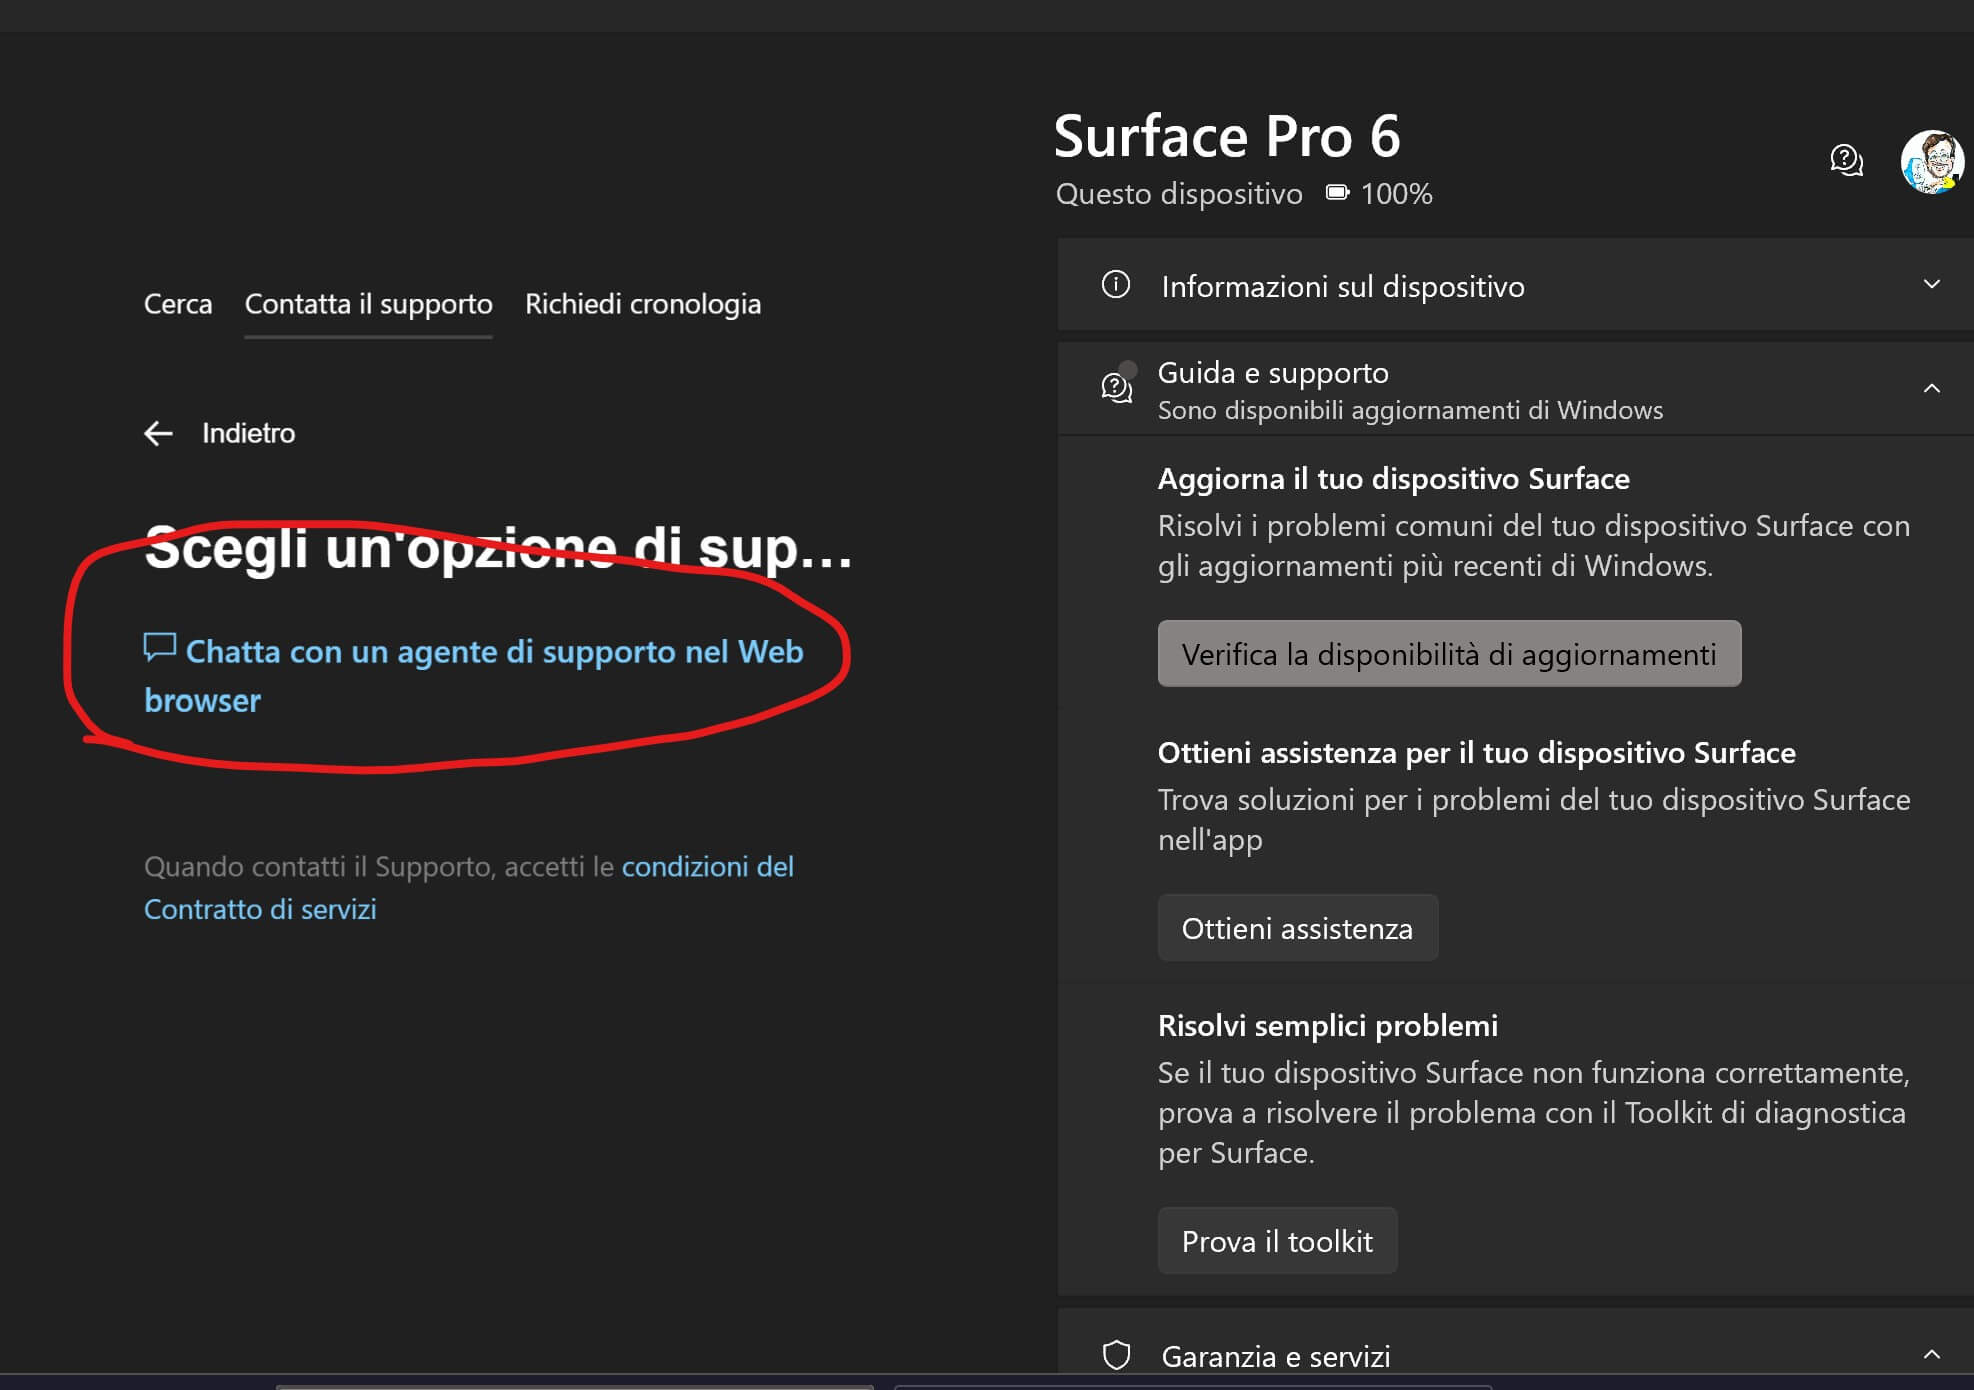Viewport: 1974px width, 1390px height.
Task: Click the Indietro back label
Action: click(248, 433)
